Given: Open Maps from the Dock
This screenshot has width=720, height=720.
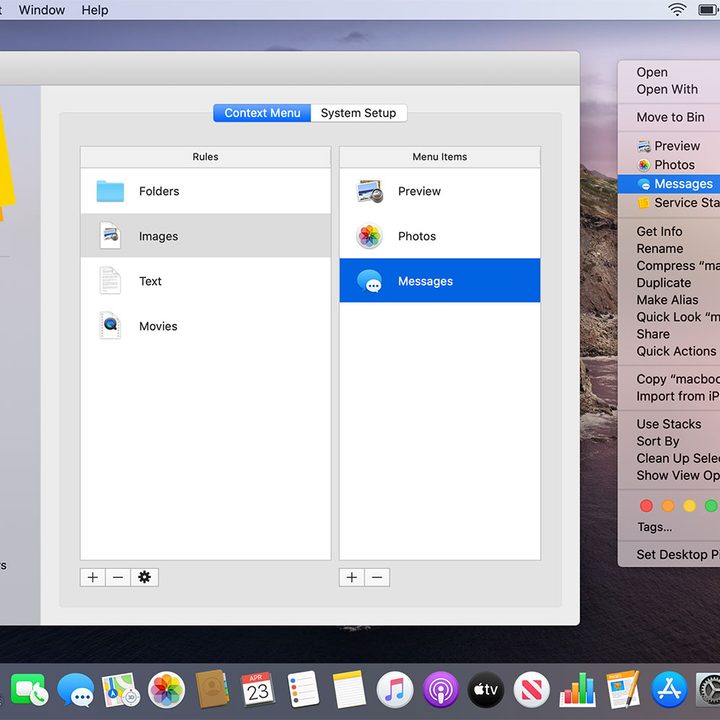Looking at the screenshot, I should [x=121, y=690].
